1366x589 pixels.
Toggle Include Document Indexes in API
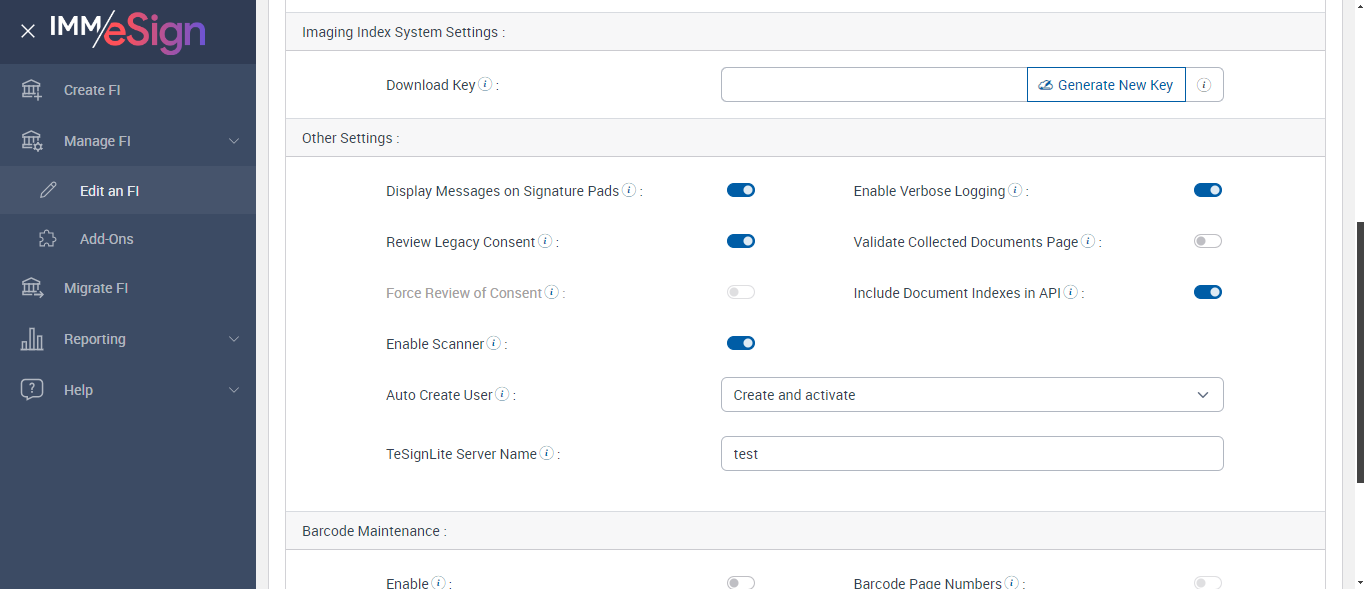click(1208, 292)
